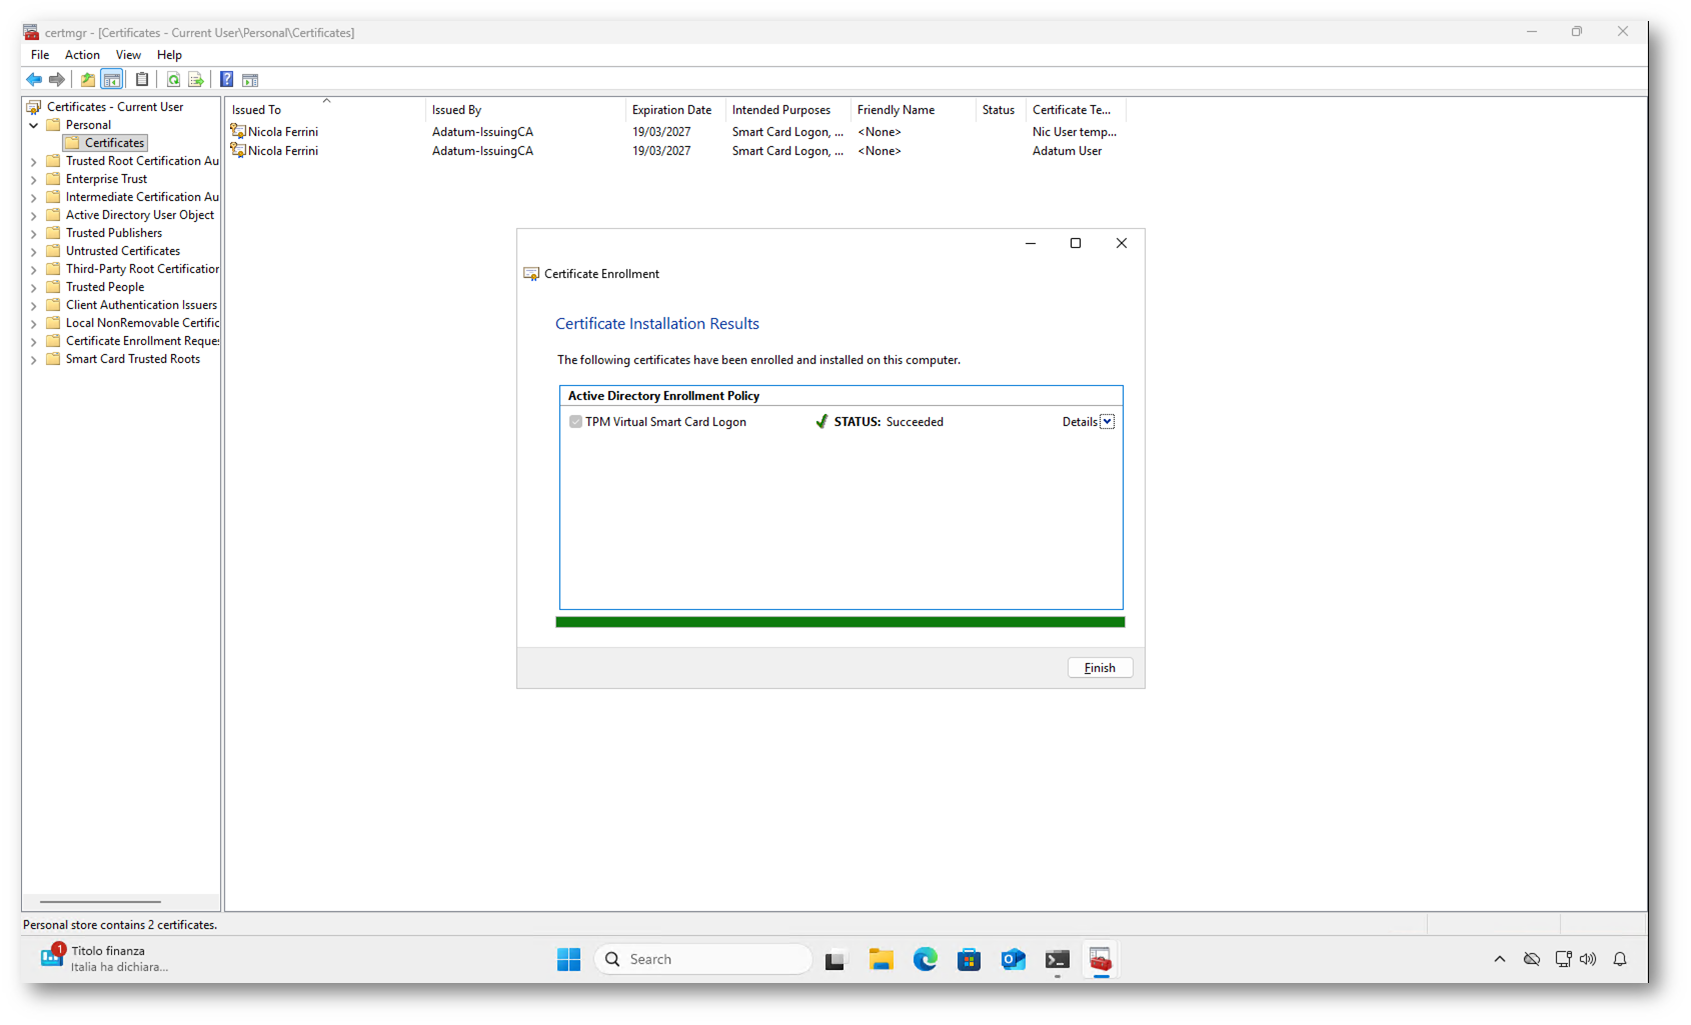Click the tree pane horizontal scrollbar

pos(100,901)
